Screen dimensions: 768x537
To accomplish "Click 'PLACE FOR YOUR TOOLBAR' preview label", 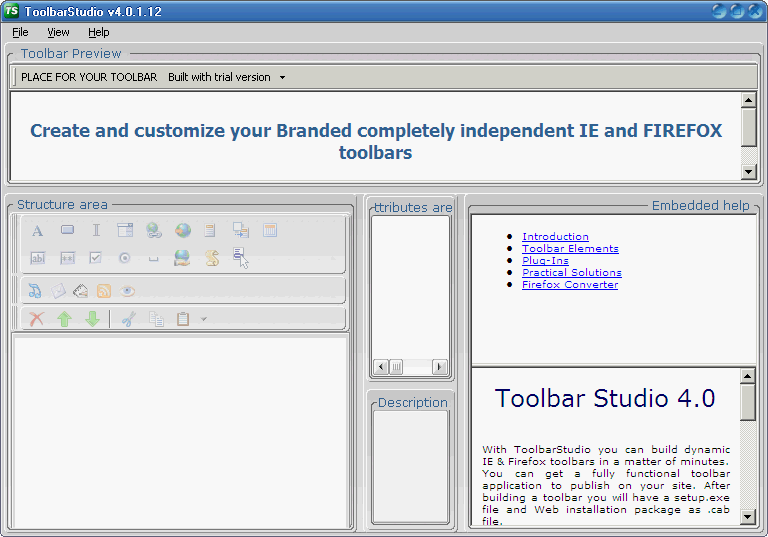I will coord(89,77).
